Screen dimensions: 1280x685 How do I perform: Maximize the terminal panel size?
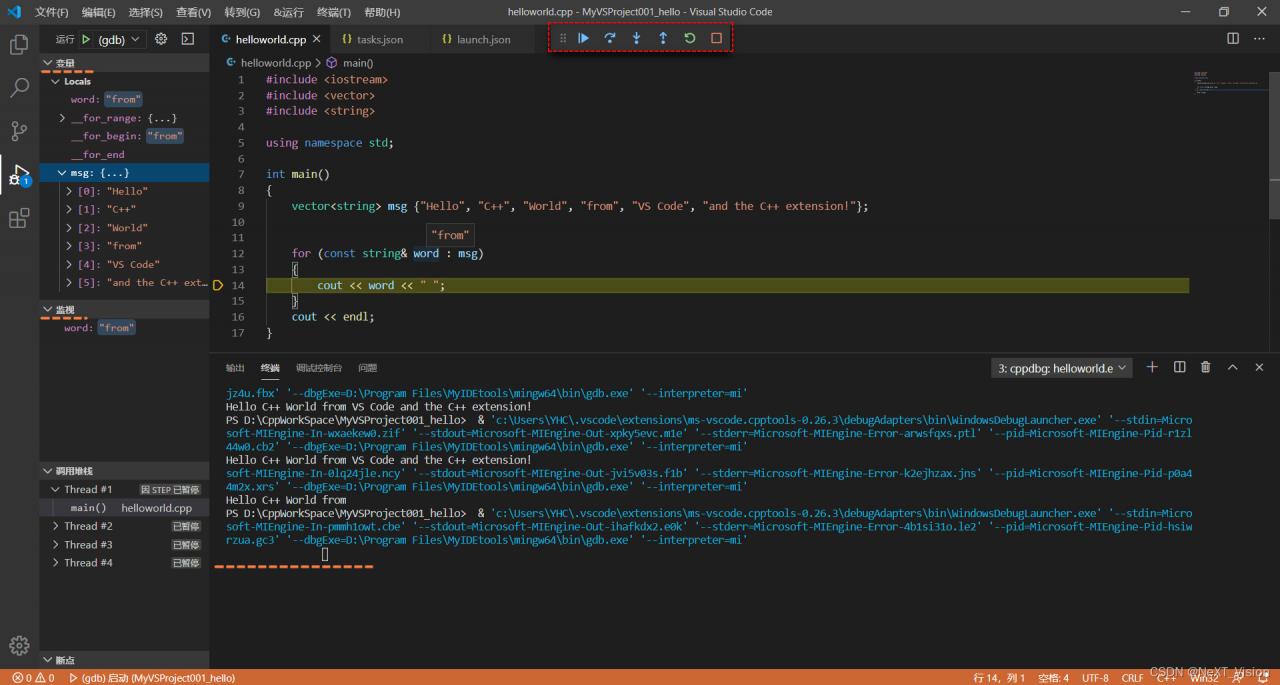coord(1232,367)
